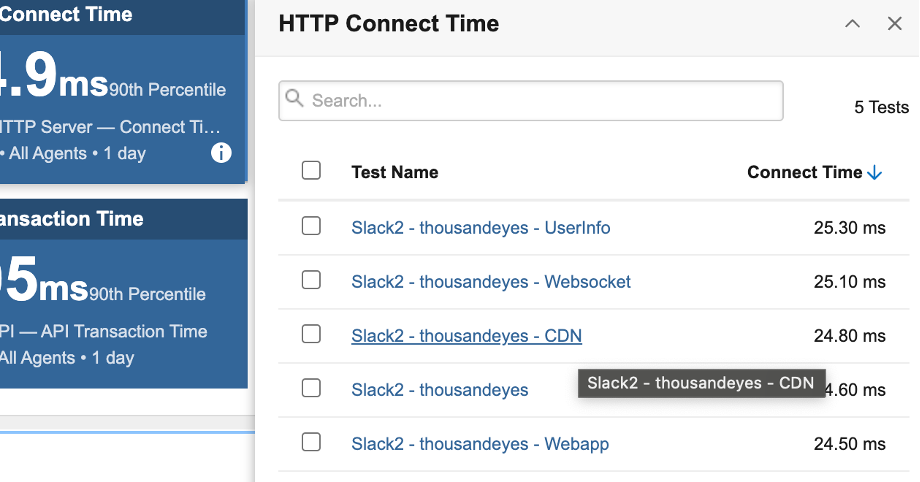Check the plain Slack2 - thousandeyes checkbox
This screenshot has width=920, height=482.
pyautogui.click(x=311, y=388)
